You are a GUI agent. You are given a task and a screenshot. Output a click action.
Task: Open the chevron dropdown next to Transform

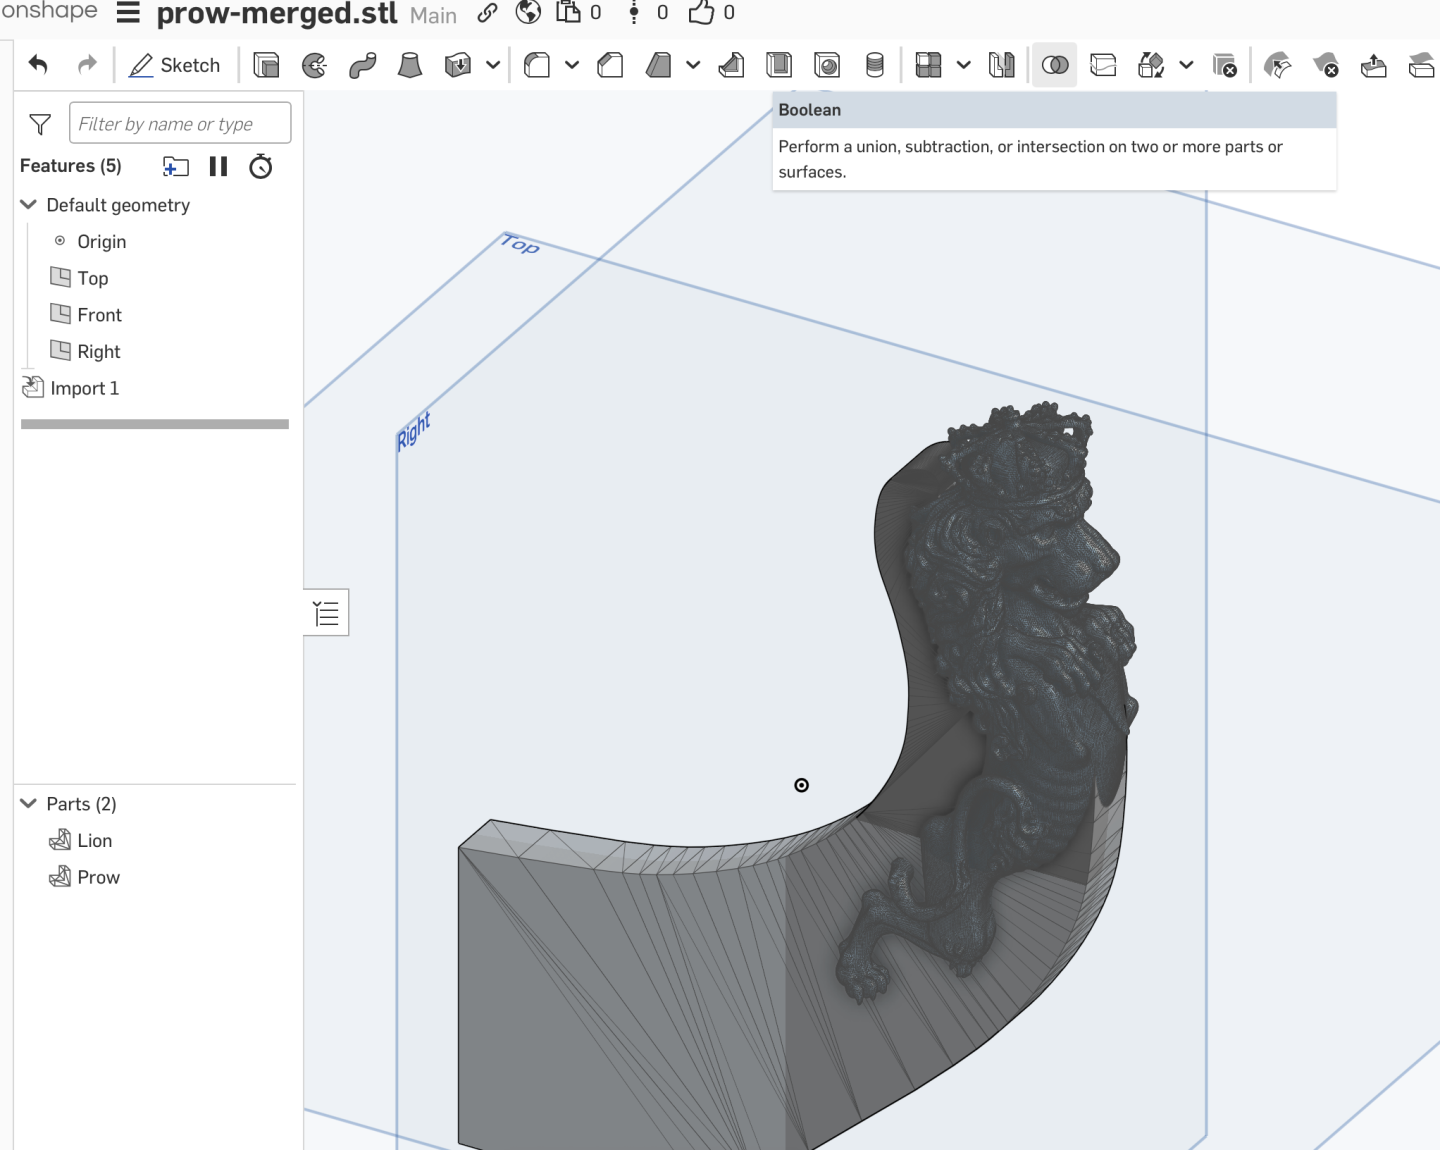(1187, 64)
